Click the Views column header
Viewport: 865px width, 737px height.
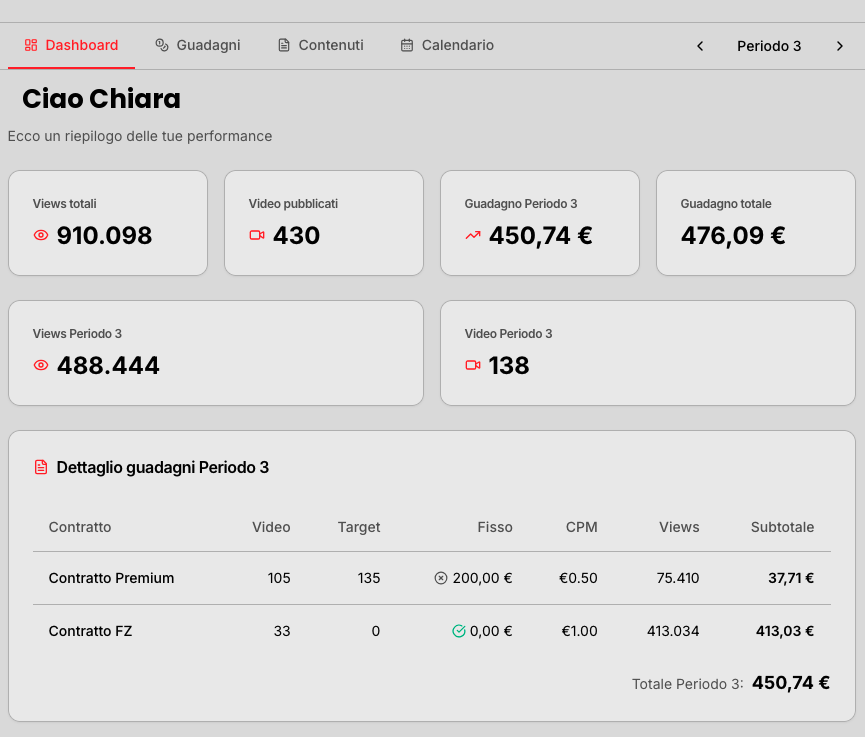(679, 527)
